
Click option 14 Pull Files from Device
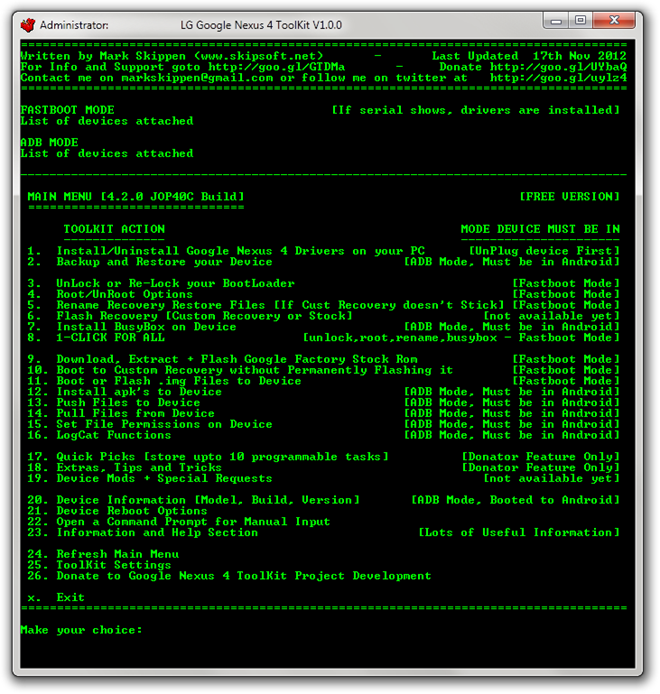coord(121,413)
